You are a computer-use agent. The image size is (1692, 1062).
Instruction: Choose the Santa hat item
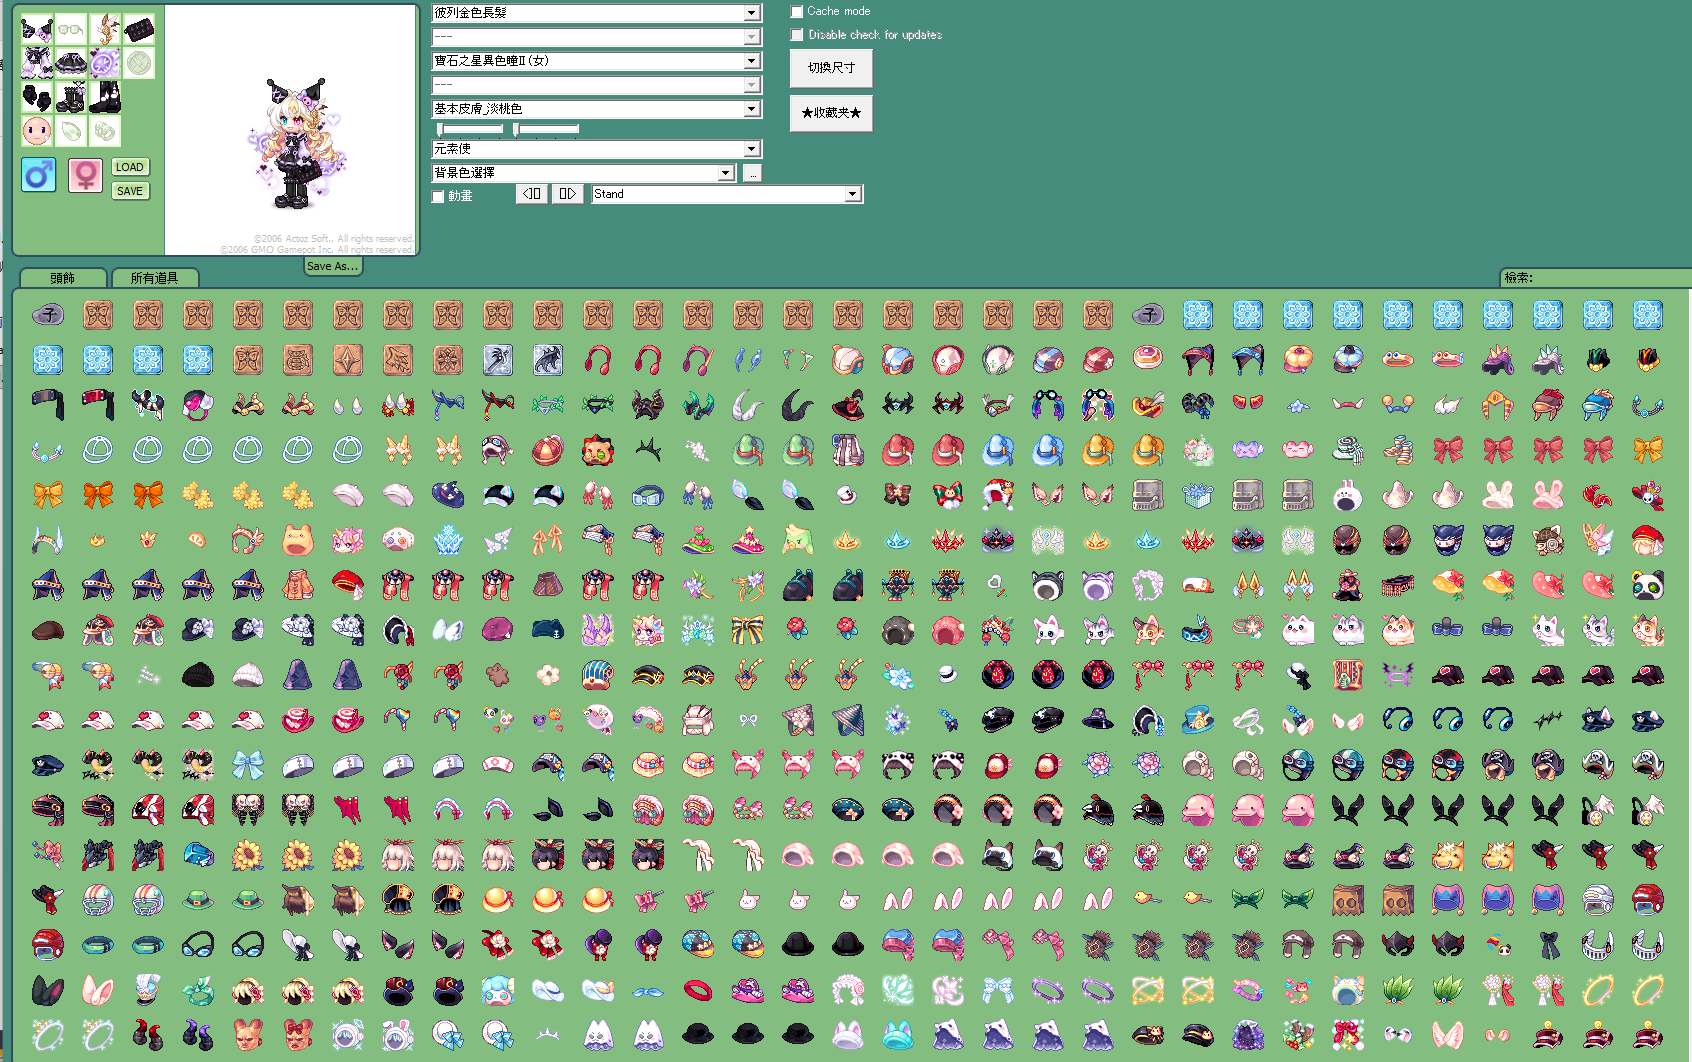point(997,495)
